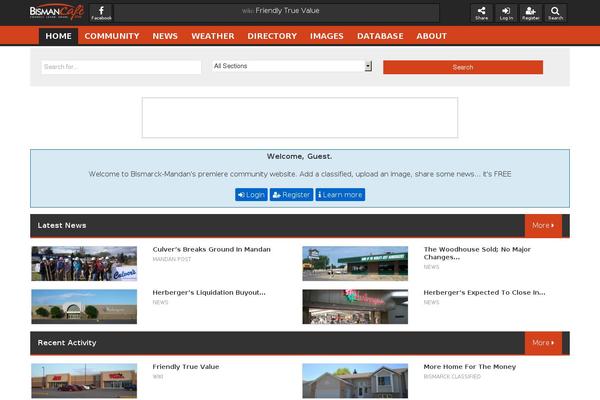The image size is (600, 400).
Task: Click the Log In icon in header
Action: point(506,13)
